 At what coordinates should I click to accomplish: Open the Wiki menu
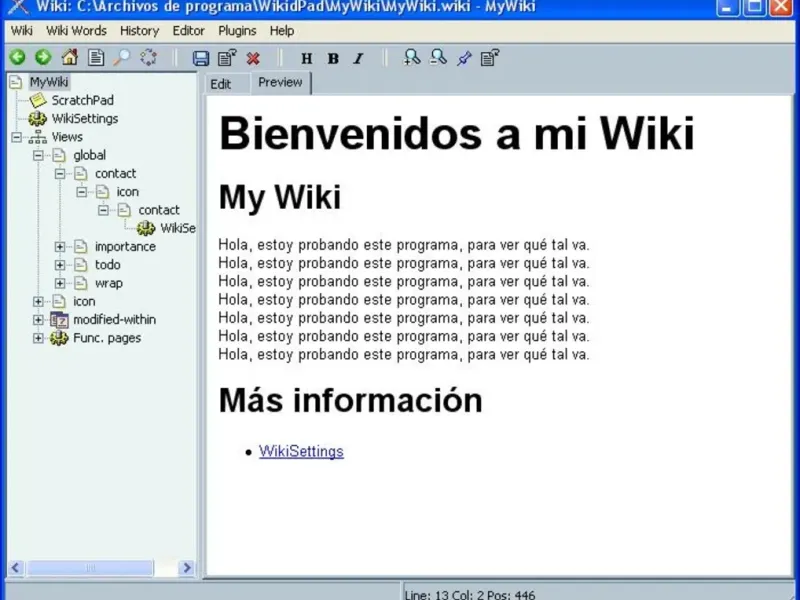[21, 31]
